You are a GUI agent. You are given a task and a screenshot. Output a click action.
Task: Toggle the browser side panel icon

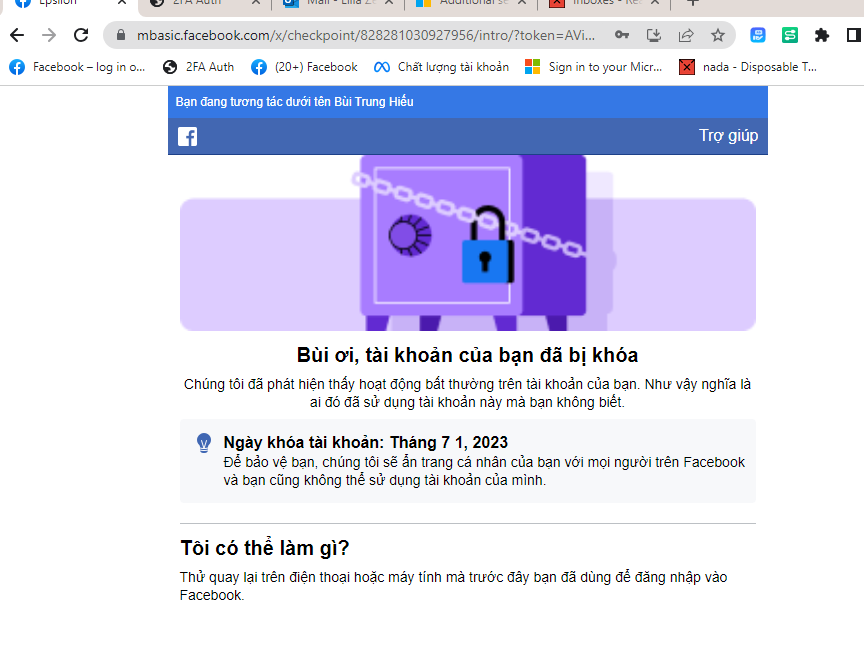click(854, 35)
